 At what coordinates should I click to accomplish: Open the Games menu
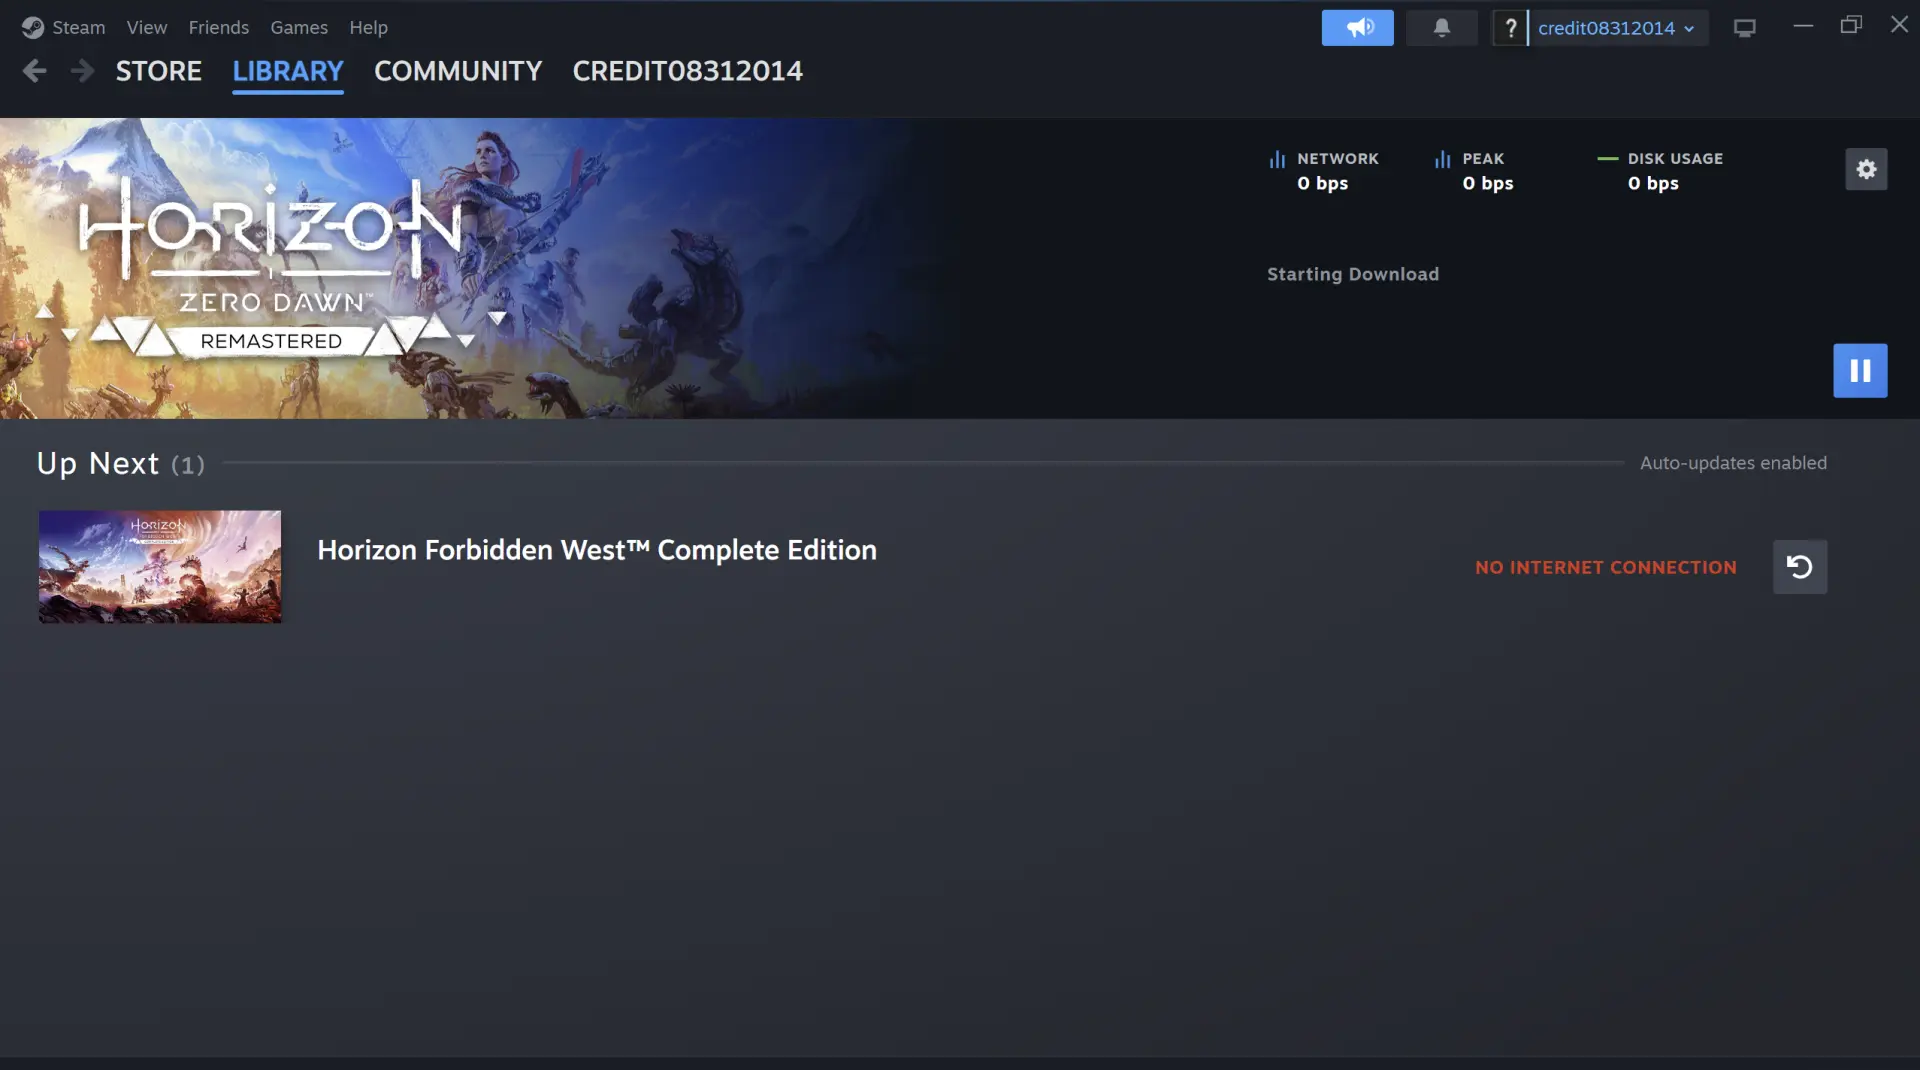299,28
